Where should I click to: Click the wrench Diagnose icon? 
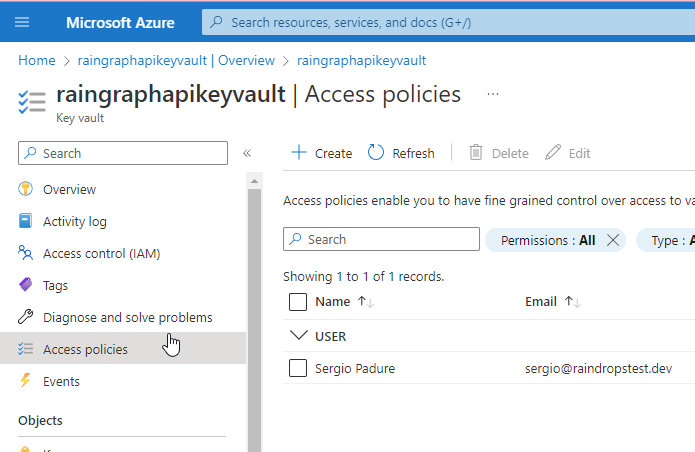pos(25,316)
